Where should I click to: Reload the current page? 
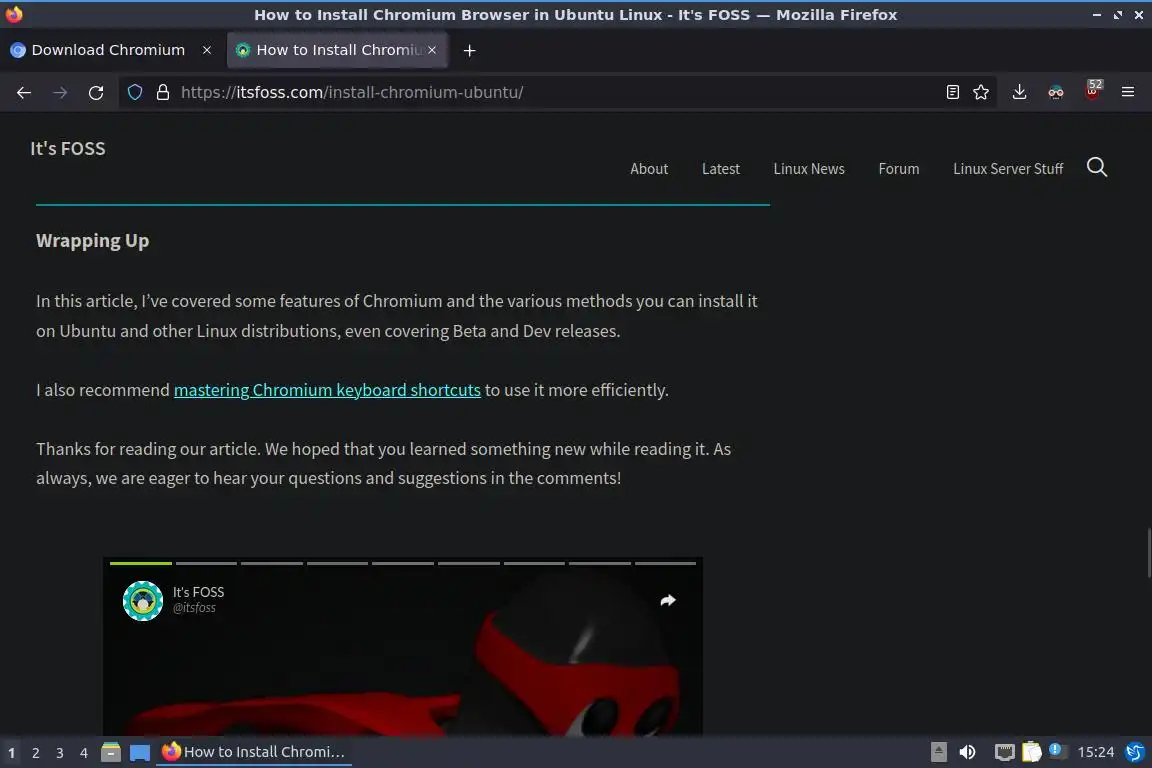(x=96, y=93)
